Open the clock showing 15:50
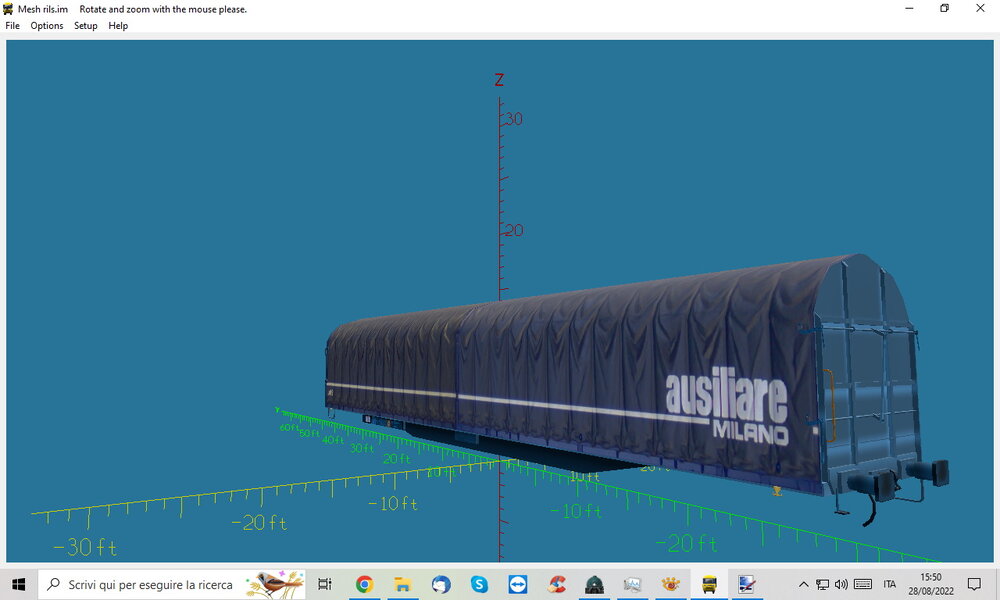This screenshot has height=600, width=1000. click(930, 584)
